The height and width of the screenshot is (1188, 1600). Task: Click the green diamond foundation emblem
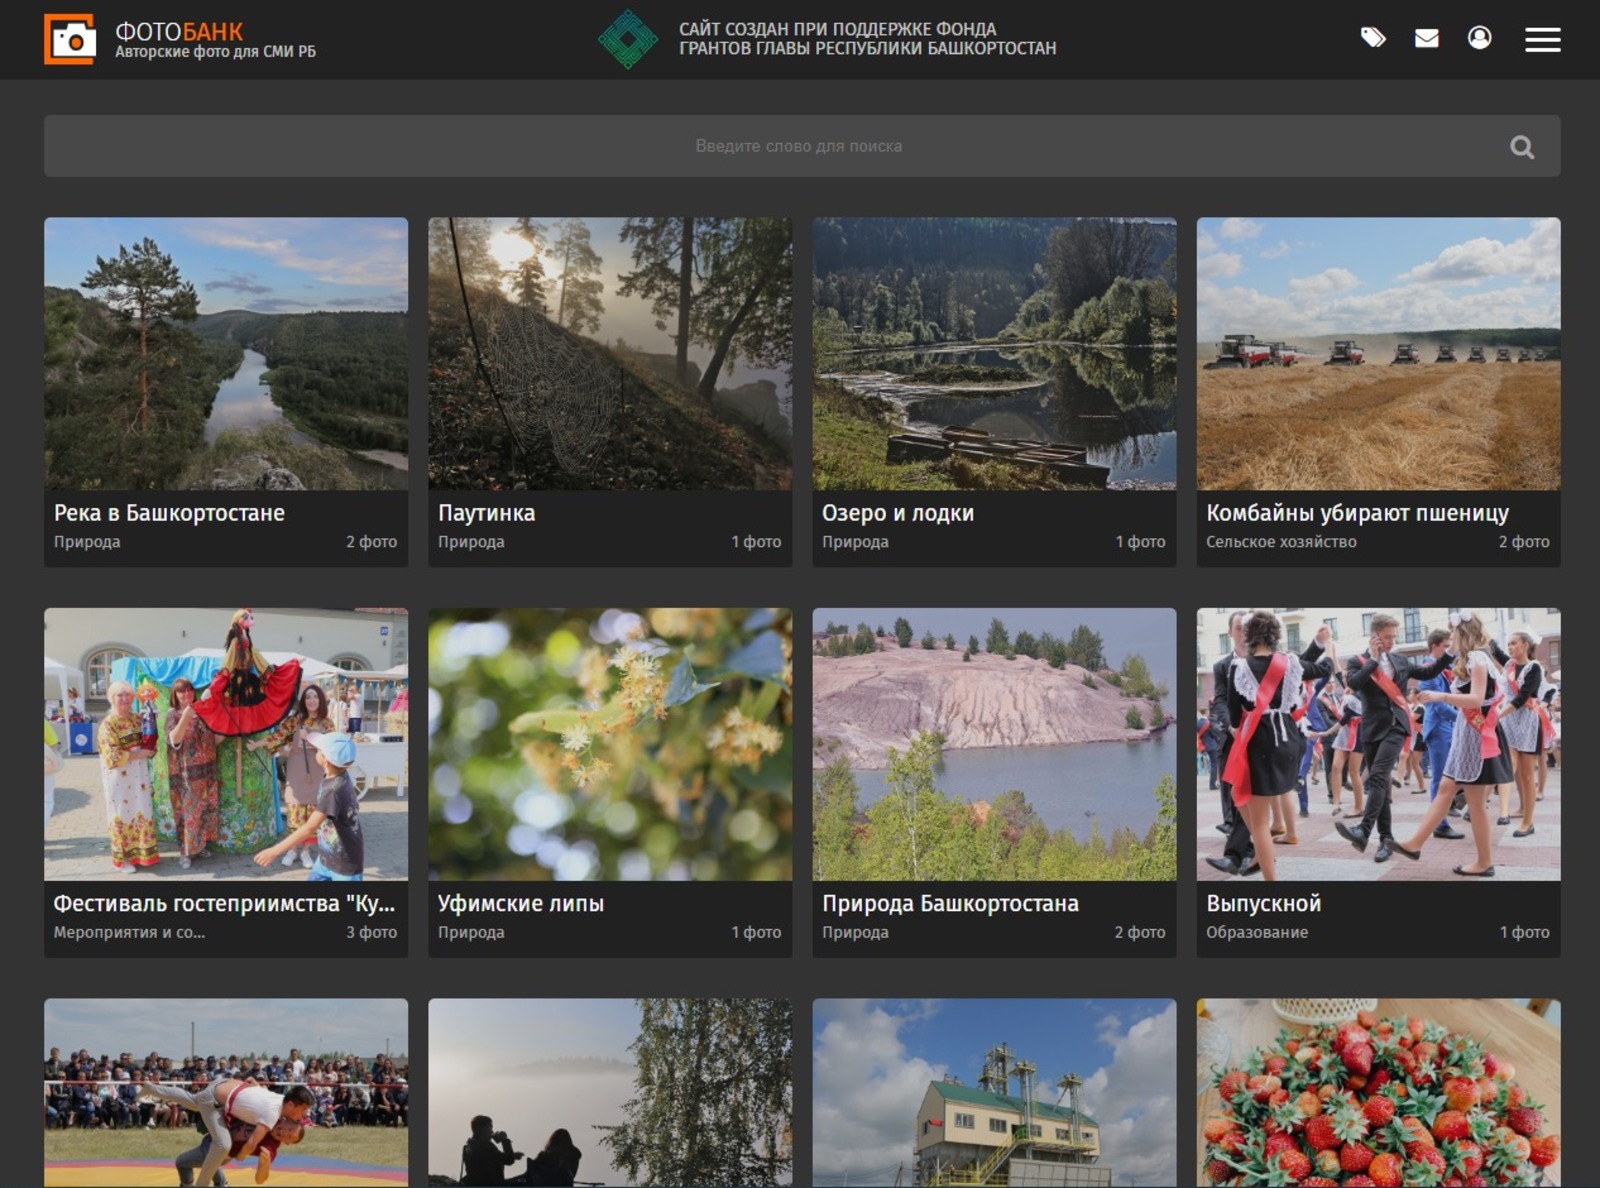coord(628,39)
